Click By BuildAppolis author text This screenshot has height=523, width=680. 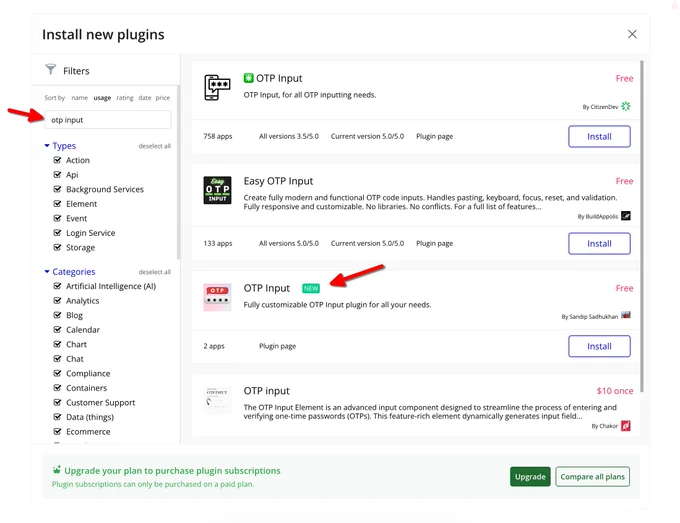[x=598, y=216]
